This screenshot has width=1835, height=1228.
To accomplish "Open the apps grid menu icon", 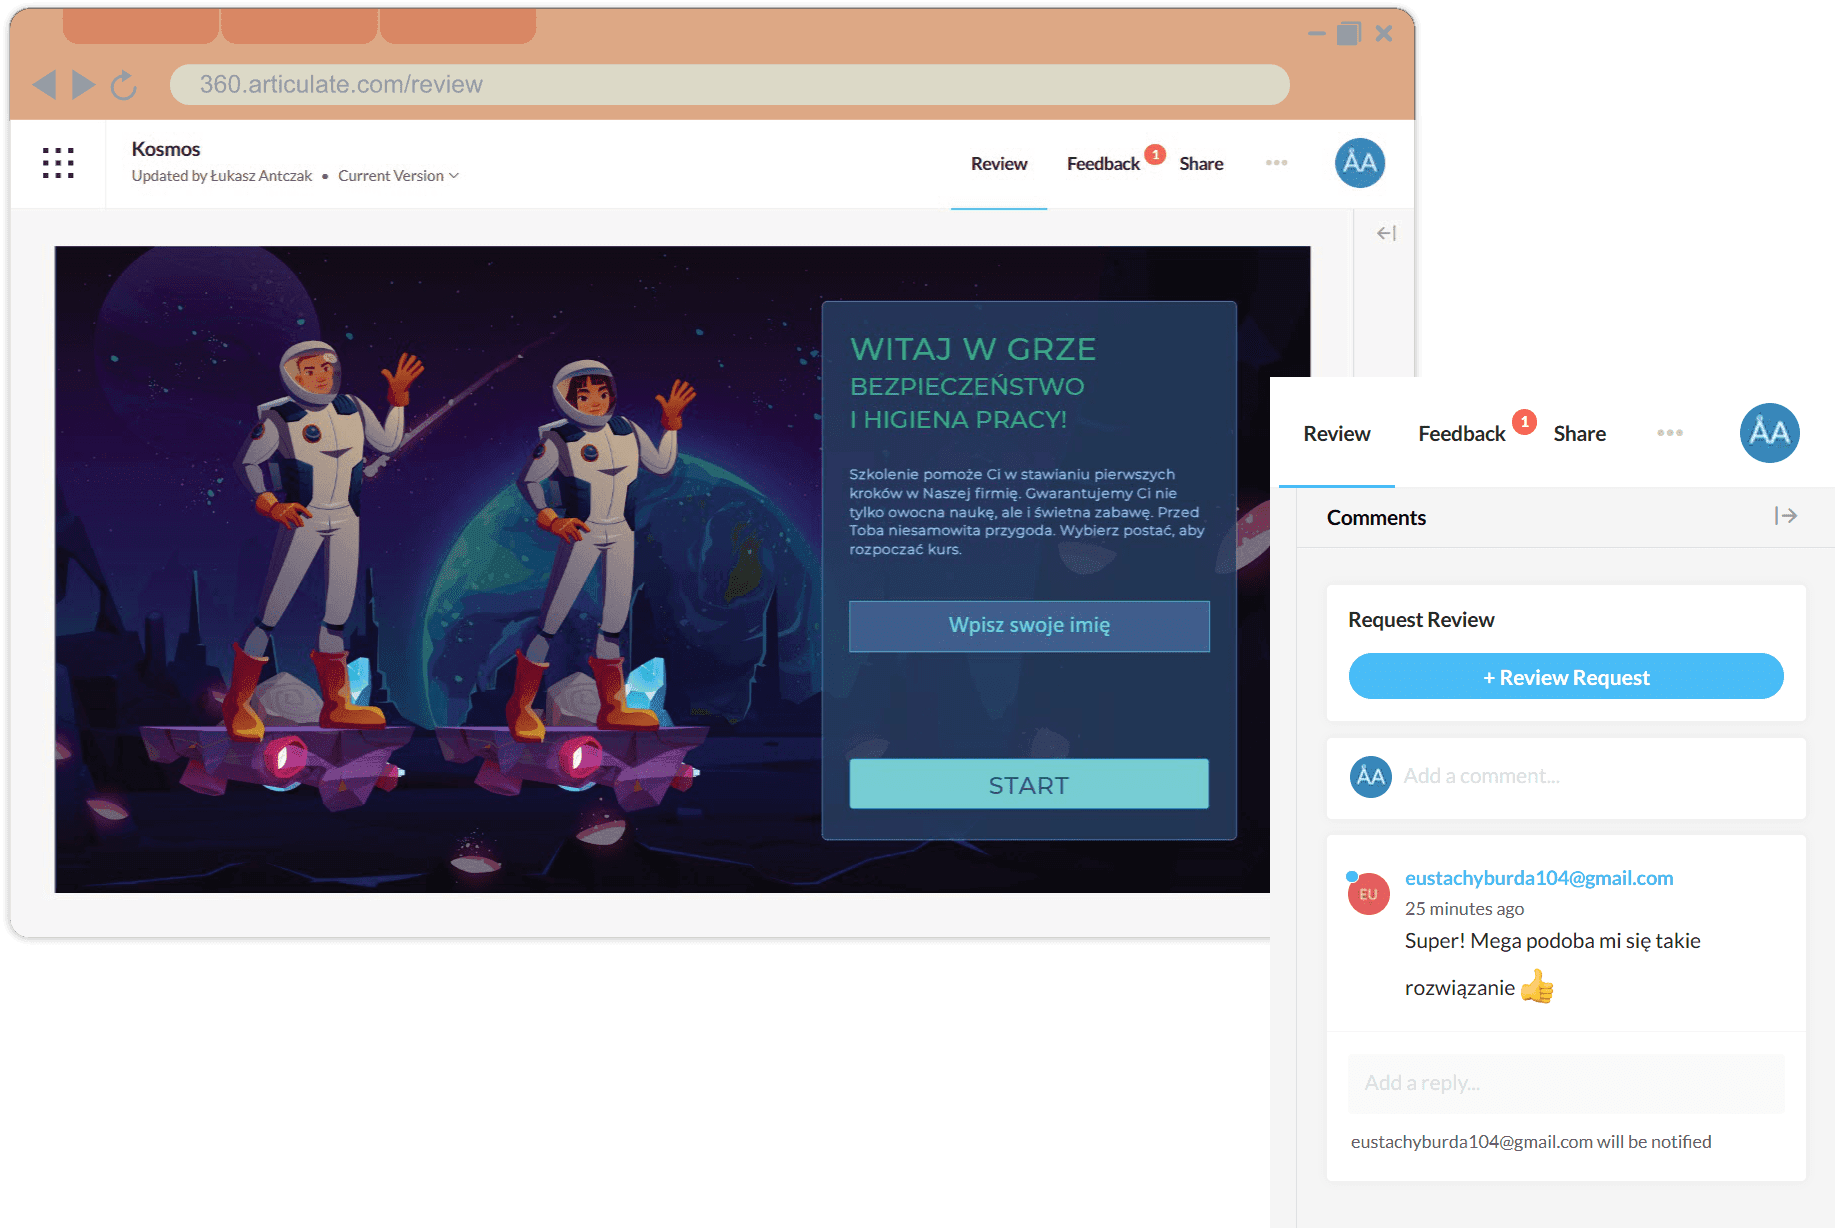I will click(x=58, y=163).
